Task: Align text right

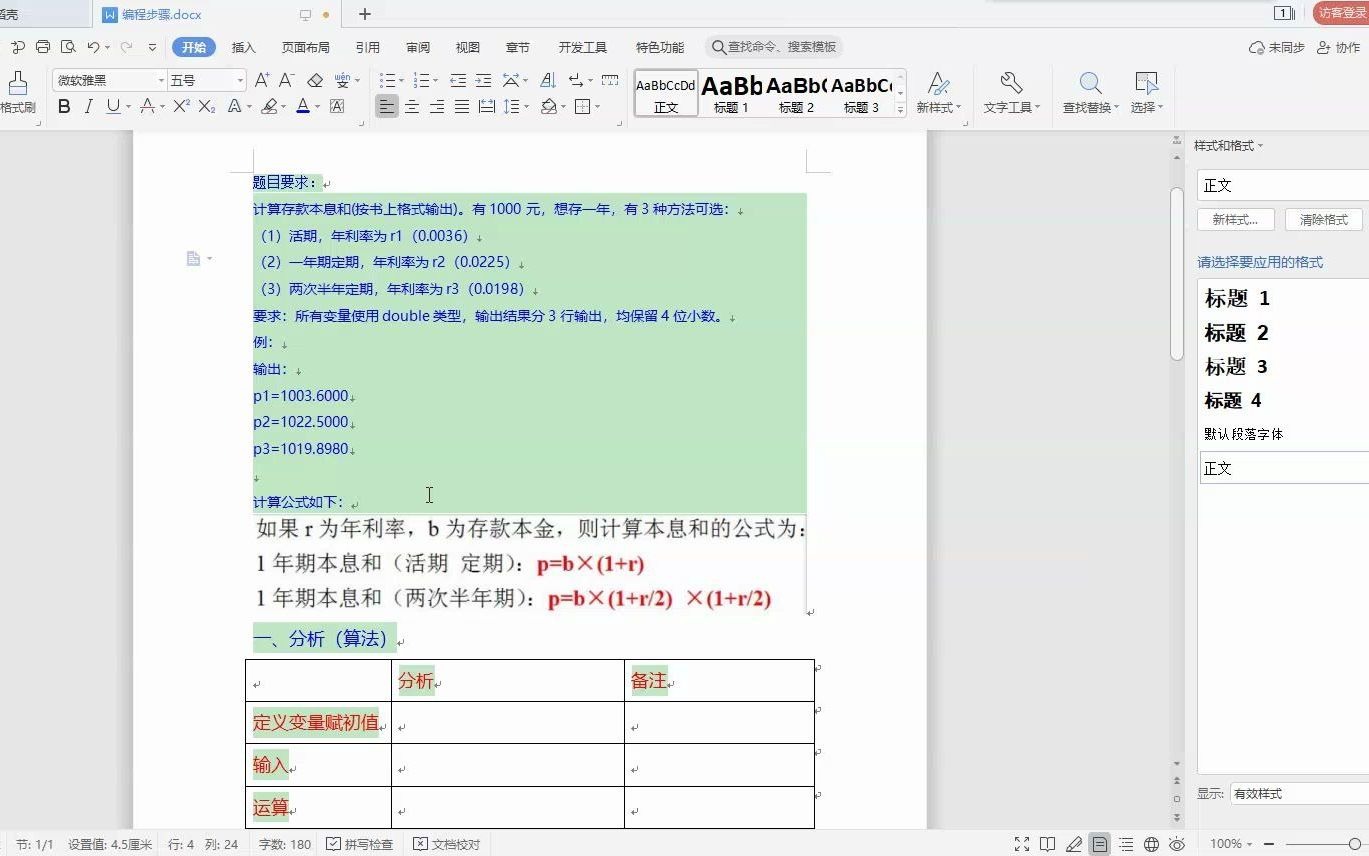Action: pos(437,106)
